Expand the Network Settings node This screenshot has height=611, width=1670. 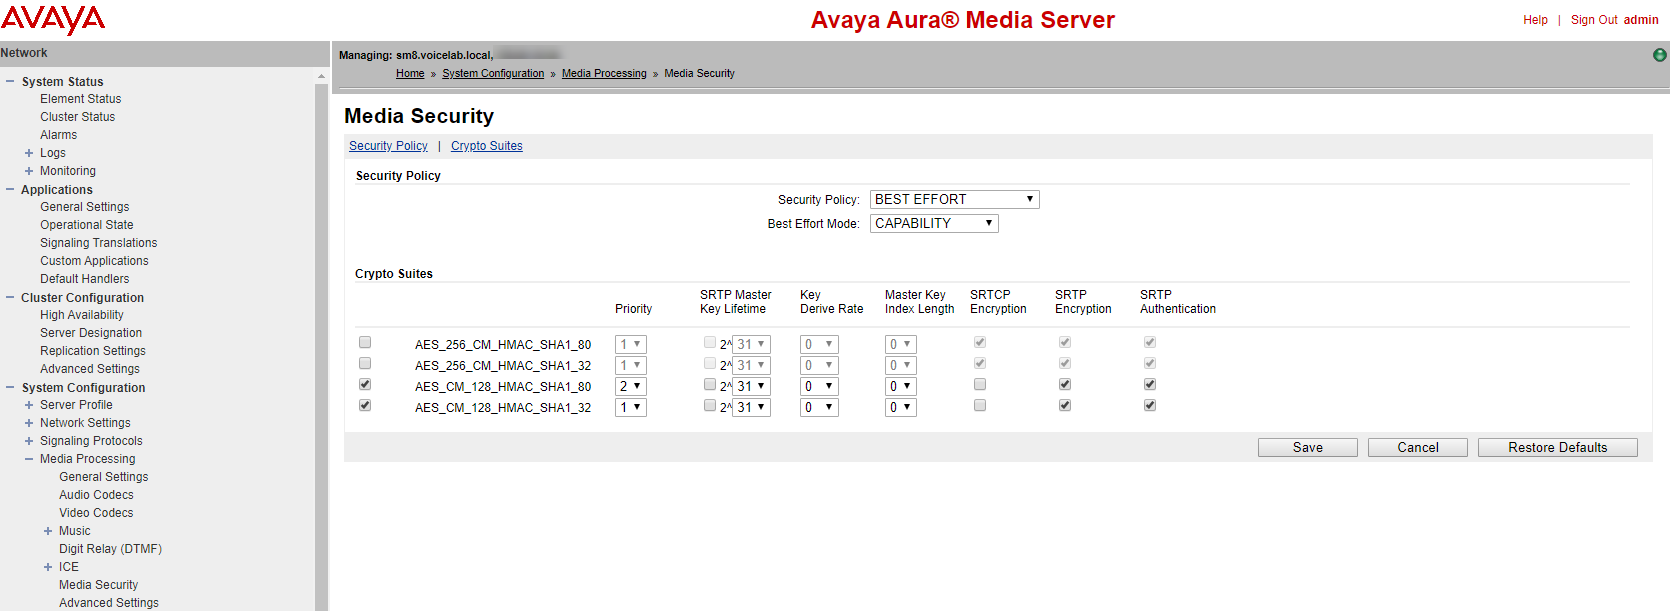coord(29,423)
